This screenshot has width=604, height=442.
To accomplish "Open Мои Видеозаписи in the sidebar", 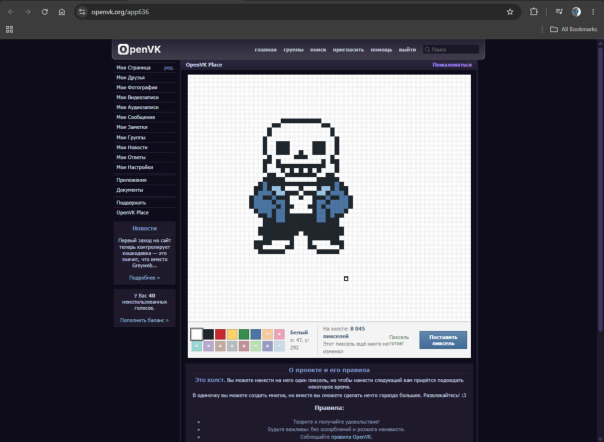I will coord(138,97).
